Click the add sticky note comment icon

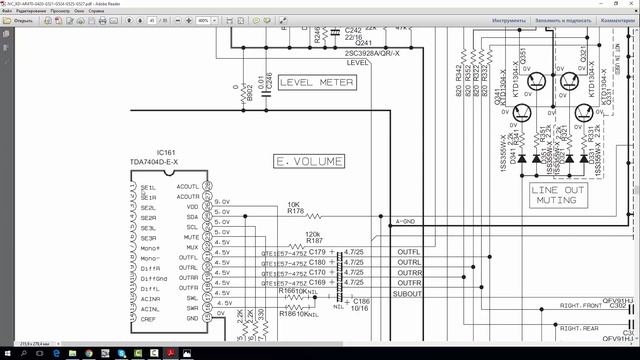click(256, 20)
